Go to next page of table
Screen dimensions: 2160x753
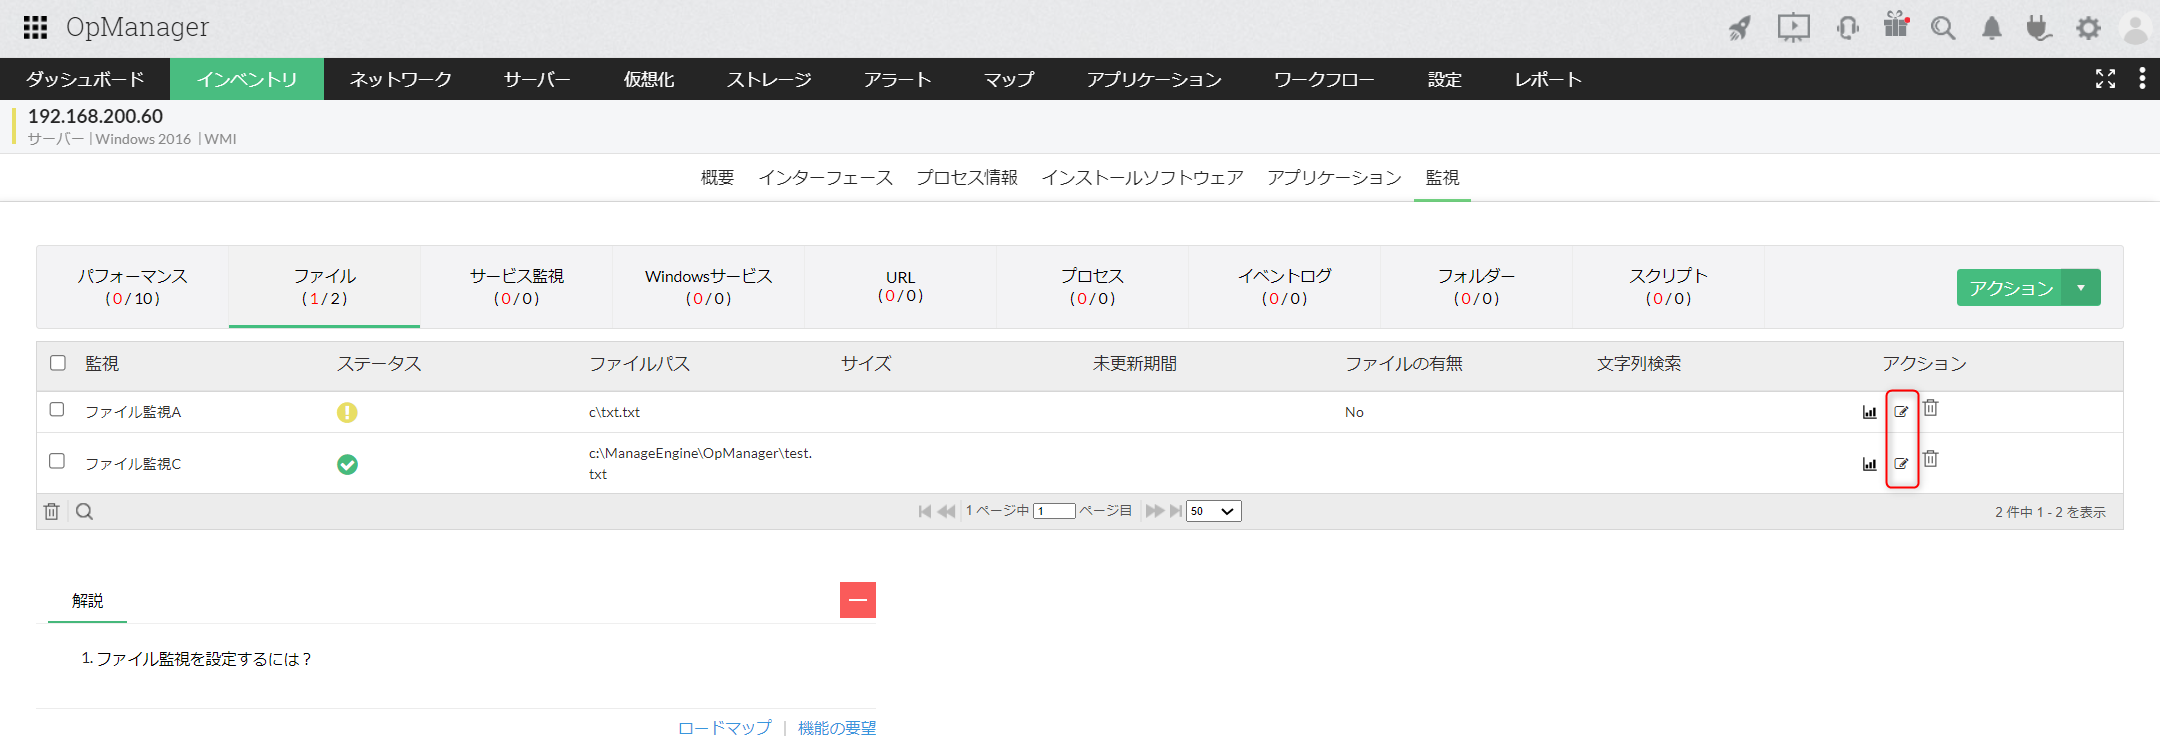pyautogui.click(x=1155, y=511)
